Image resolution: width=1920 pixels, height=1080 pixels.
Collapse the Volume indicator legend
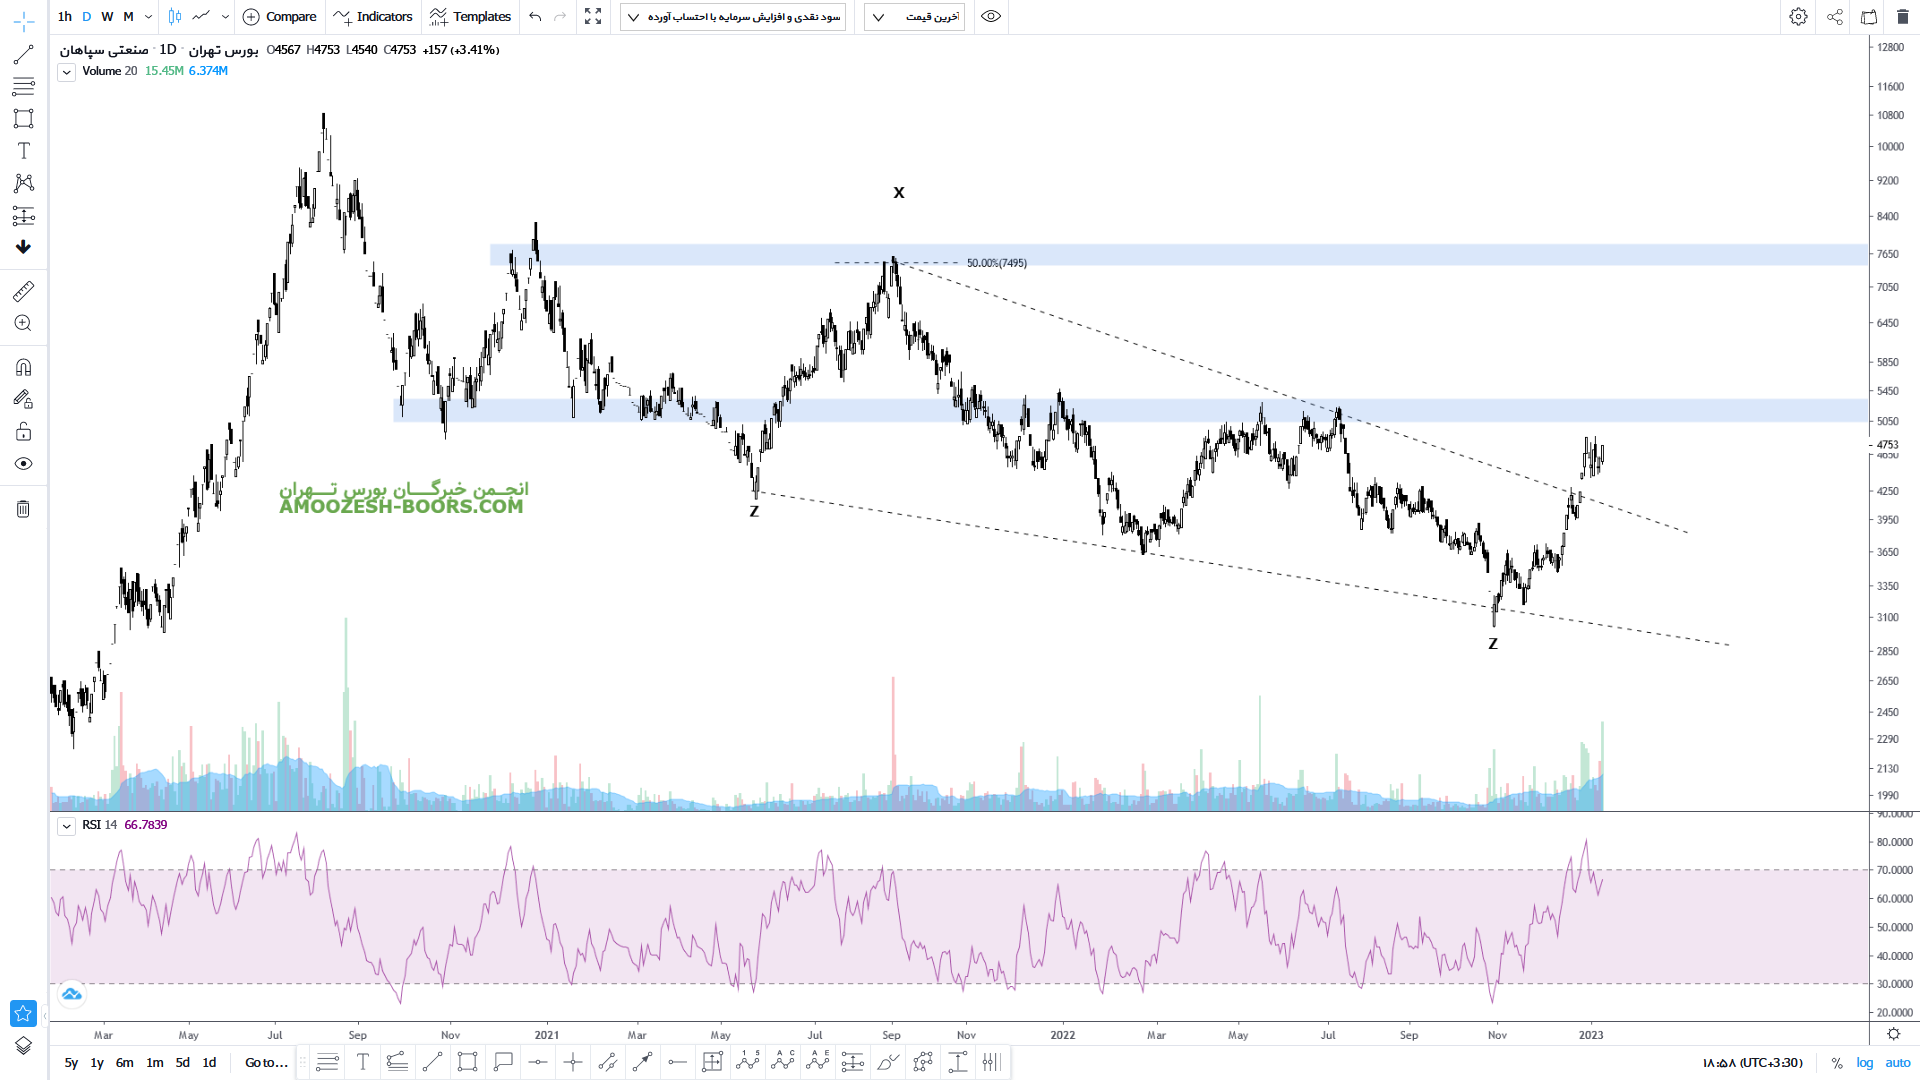(66, 72)
